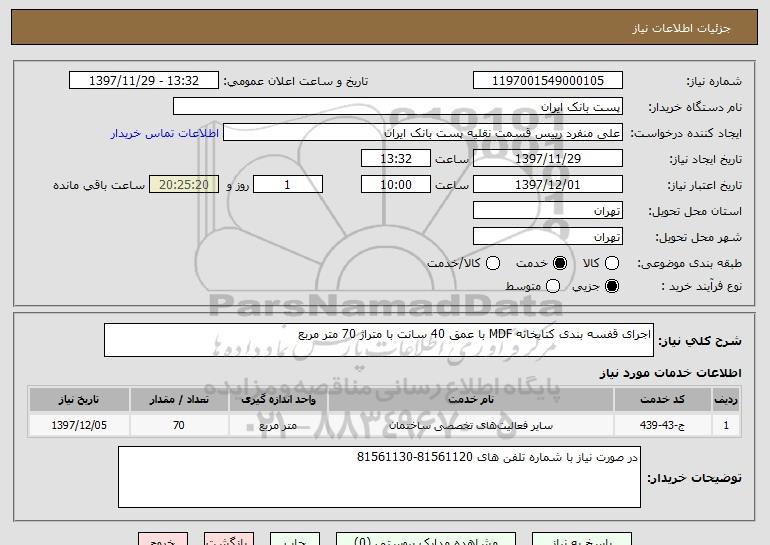The image size is (770, 545).
Task: Open the اطلاعات تماس خریدار link
Action: point(165,134)
